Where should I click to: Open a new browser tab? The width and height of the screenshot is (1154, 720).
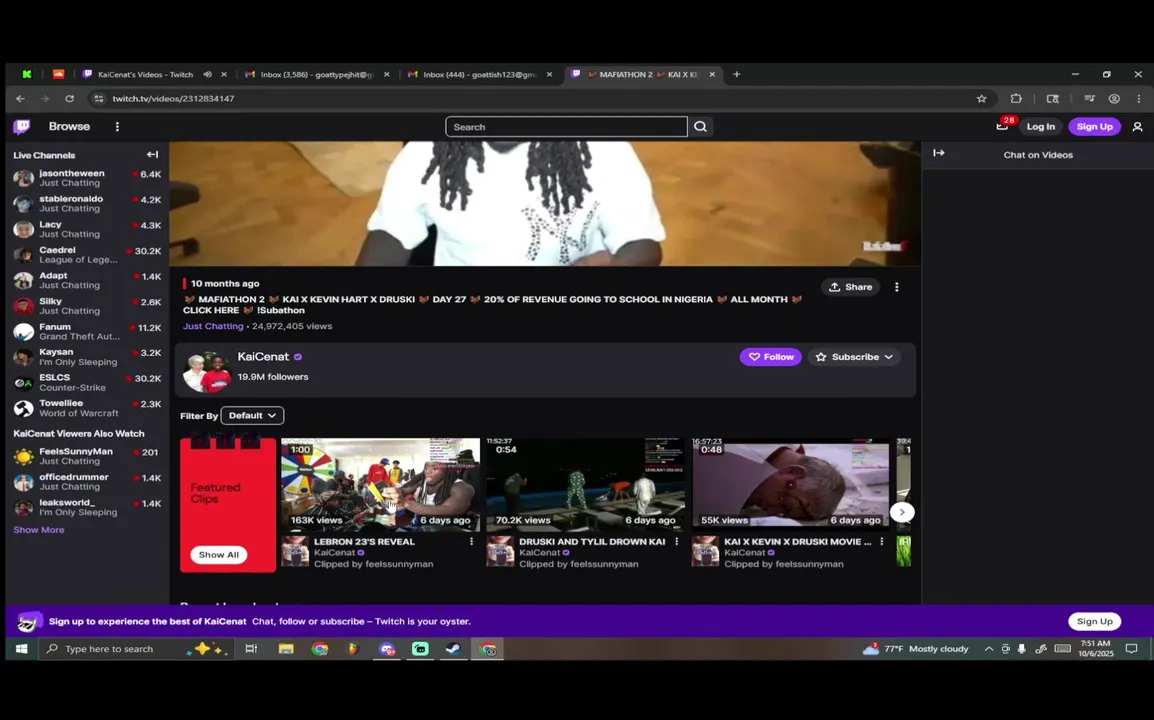737,74
